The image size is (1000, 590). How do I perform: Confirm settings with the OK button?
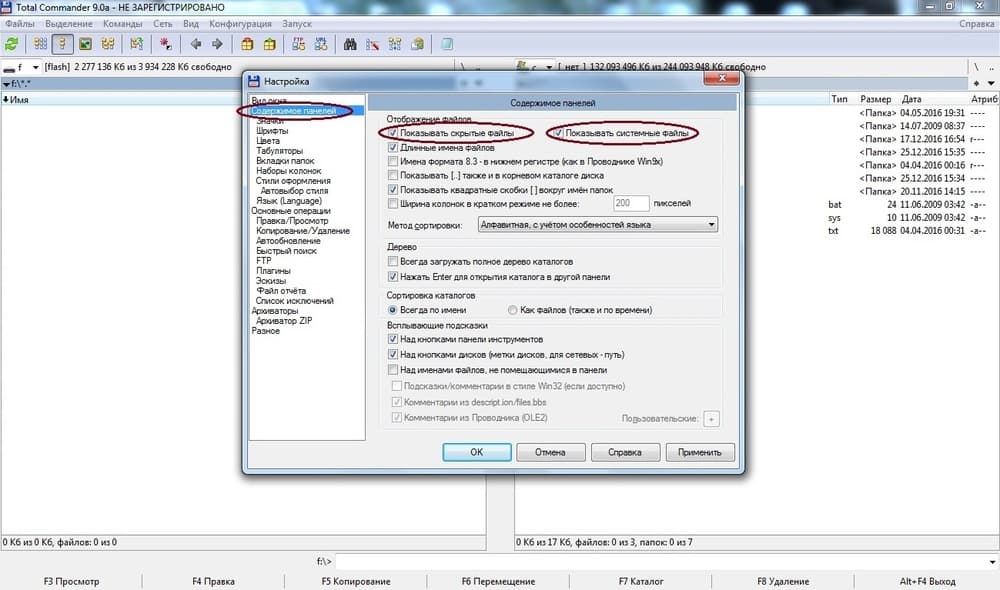point(477,452)
